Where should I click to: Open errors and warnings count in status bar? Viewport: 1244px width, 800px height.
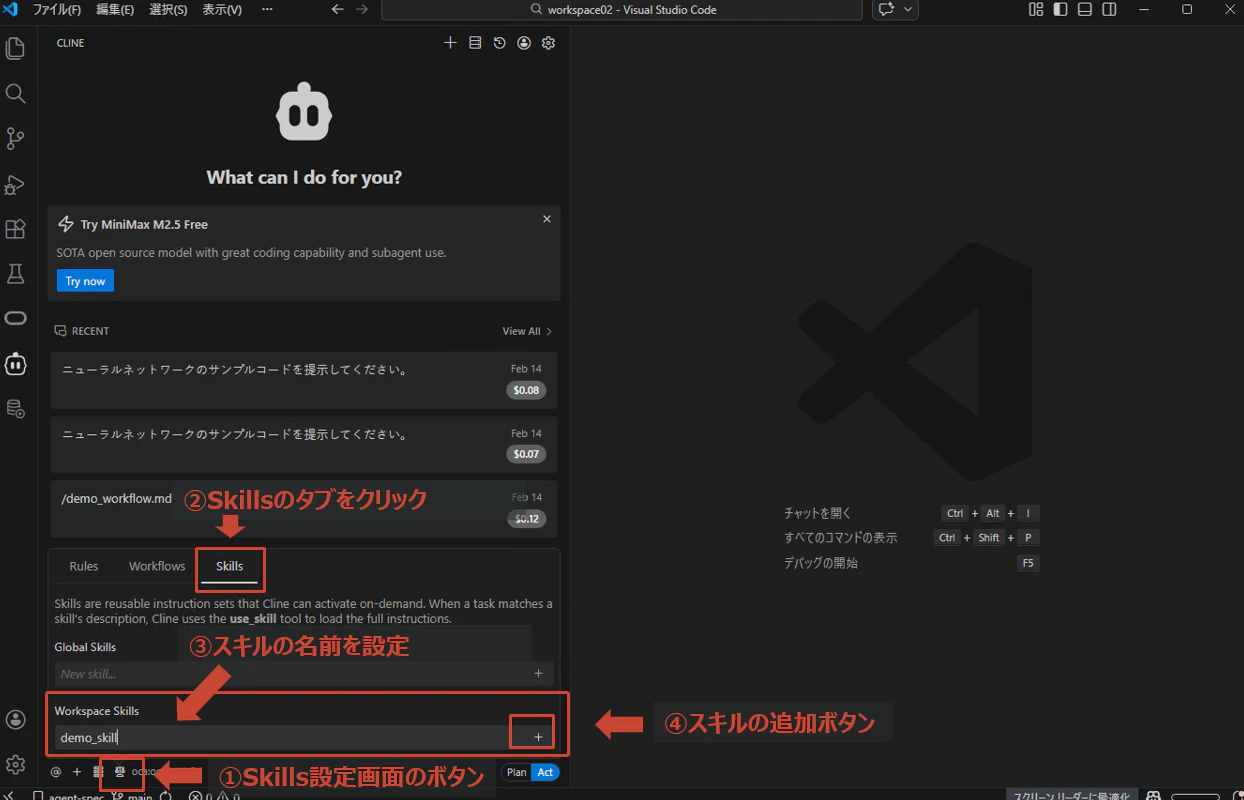point(215,796)
